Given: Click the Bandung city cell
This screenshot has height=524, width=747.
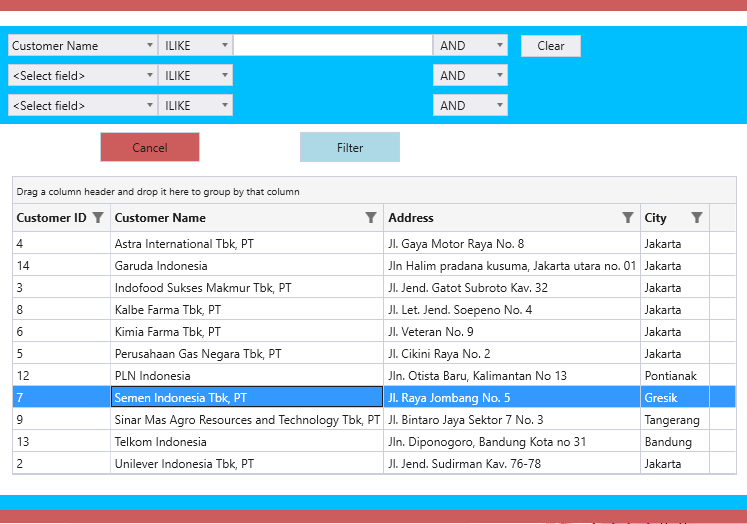Looking at the screenshot, I should pos(675,441).
